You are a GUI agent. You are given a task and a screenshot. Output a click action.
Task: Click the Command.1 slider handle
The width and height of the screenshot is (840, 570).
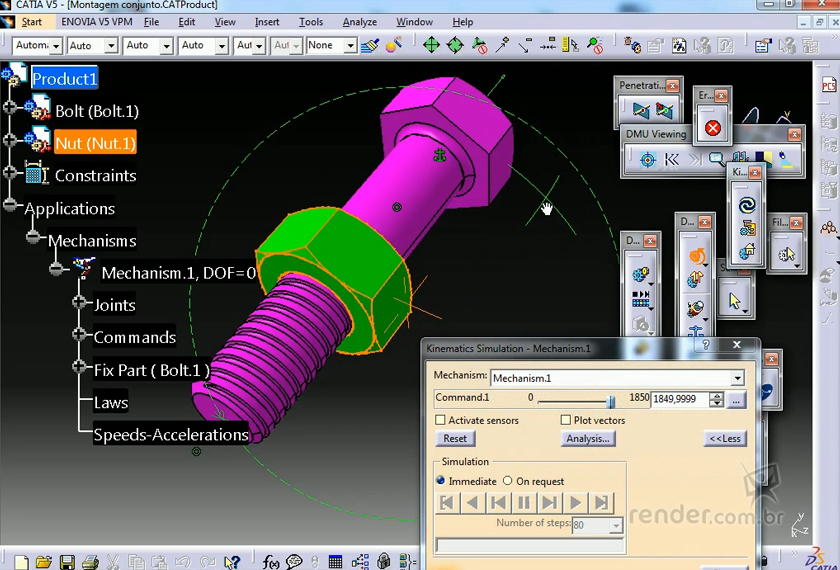tap(611, 399)
